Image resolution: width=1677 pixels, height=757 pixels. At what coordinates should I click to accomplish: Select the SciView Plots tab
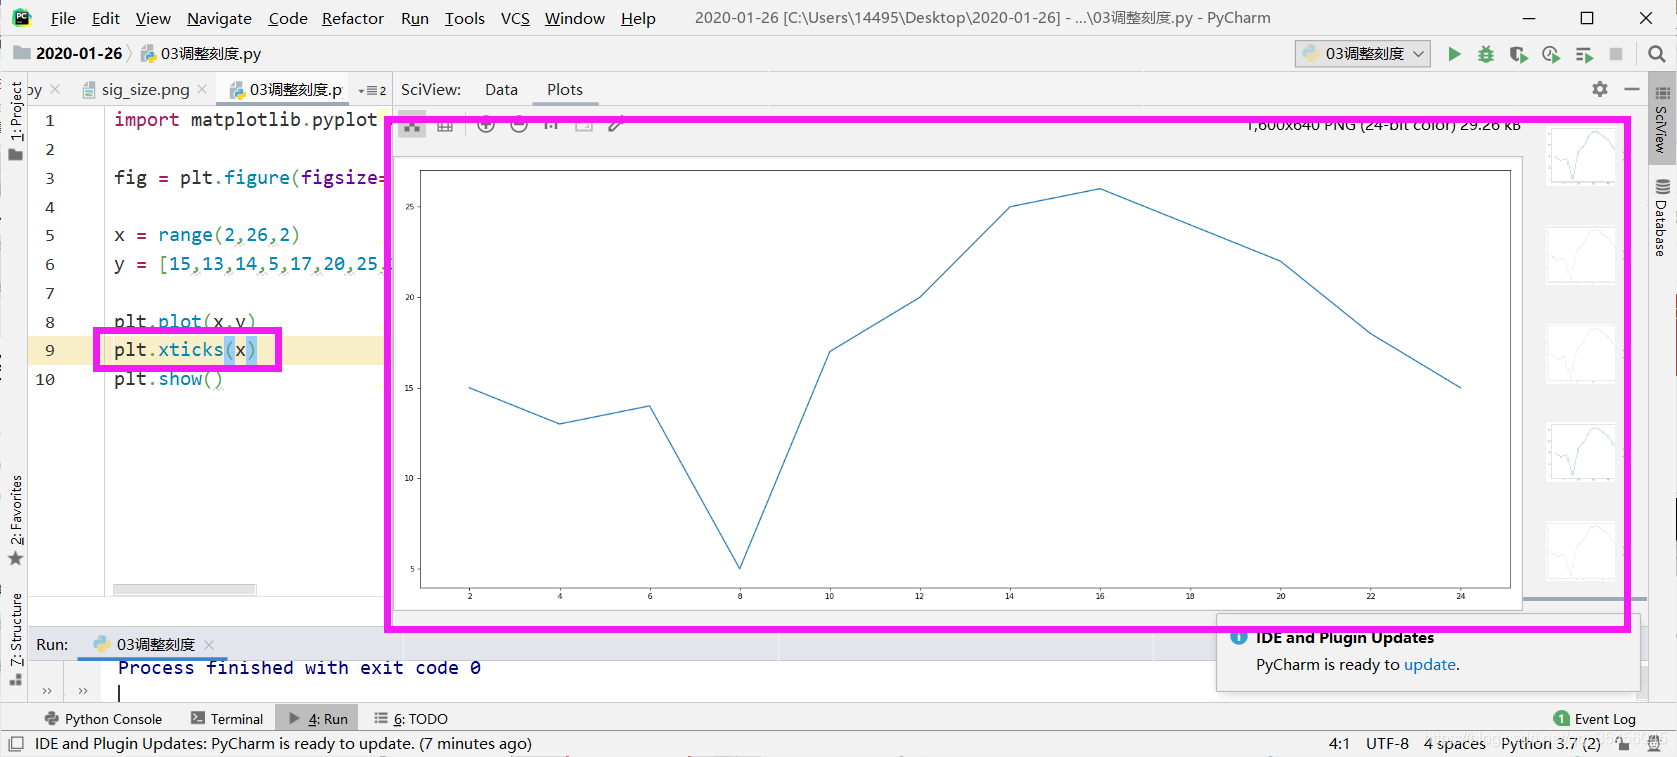click(x=564, y=89)
